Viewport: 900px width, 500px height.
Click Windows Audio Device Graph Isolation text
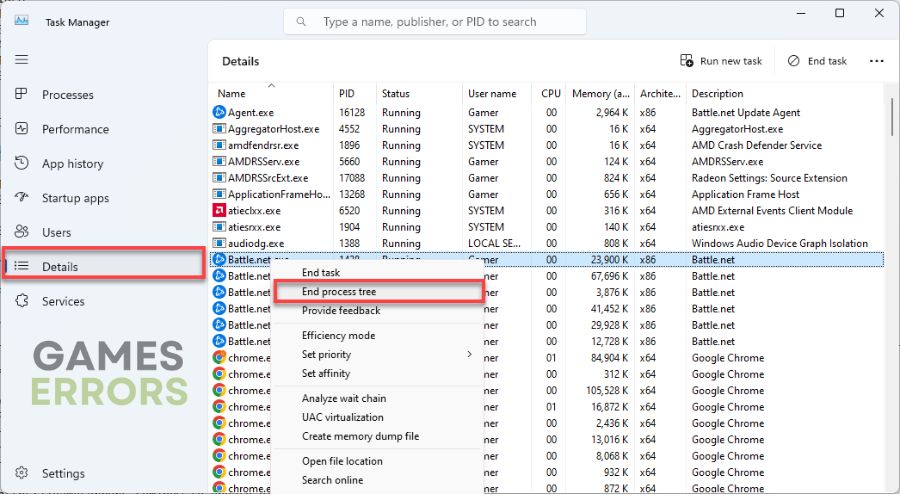click(x=779, y=243)
